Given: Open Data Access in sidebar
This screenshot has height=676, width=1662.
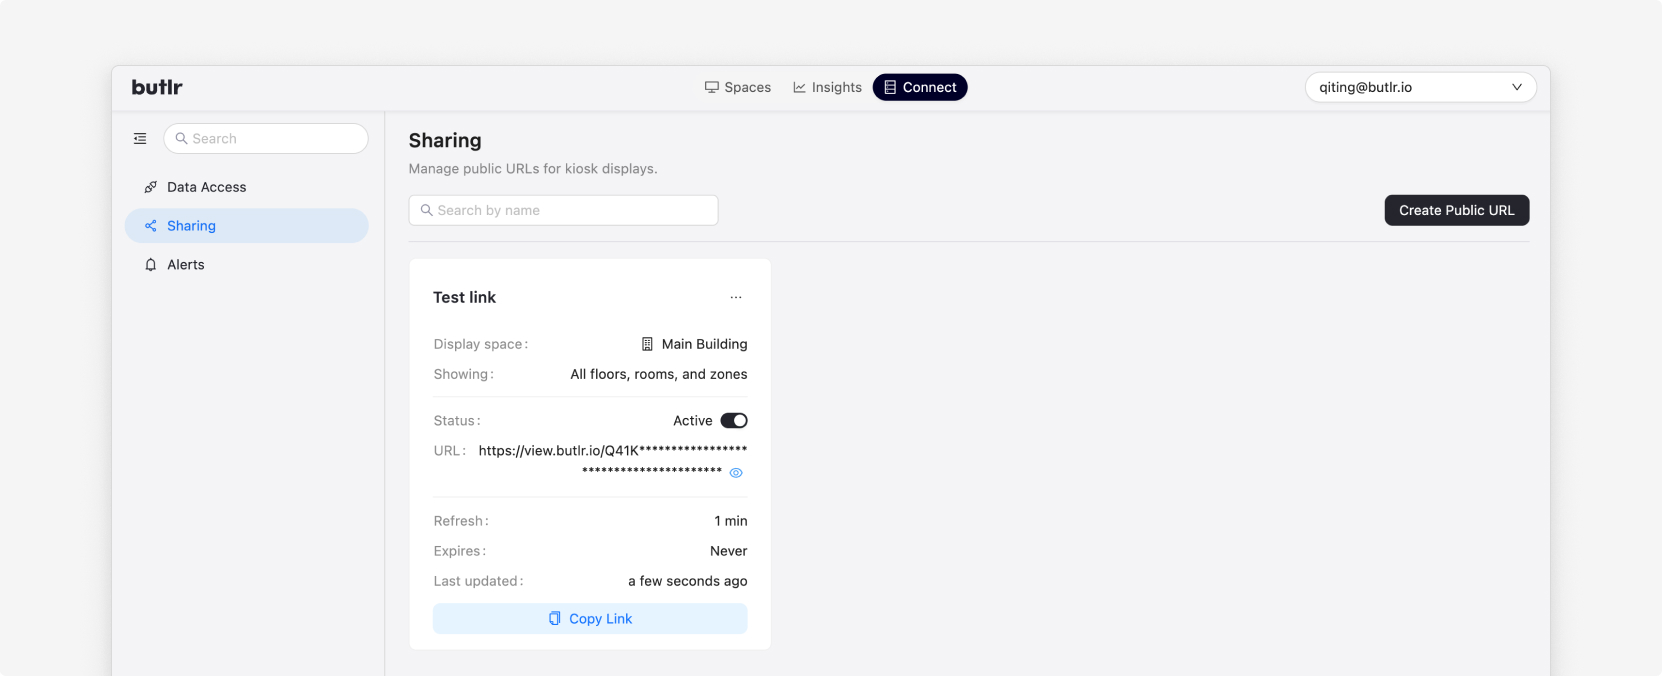Looking at the screenshot, I should pos(246,187).
